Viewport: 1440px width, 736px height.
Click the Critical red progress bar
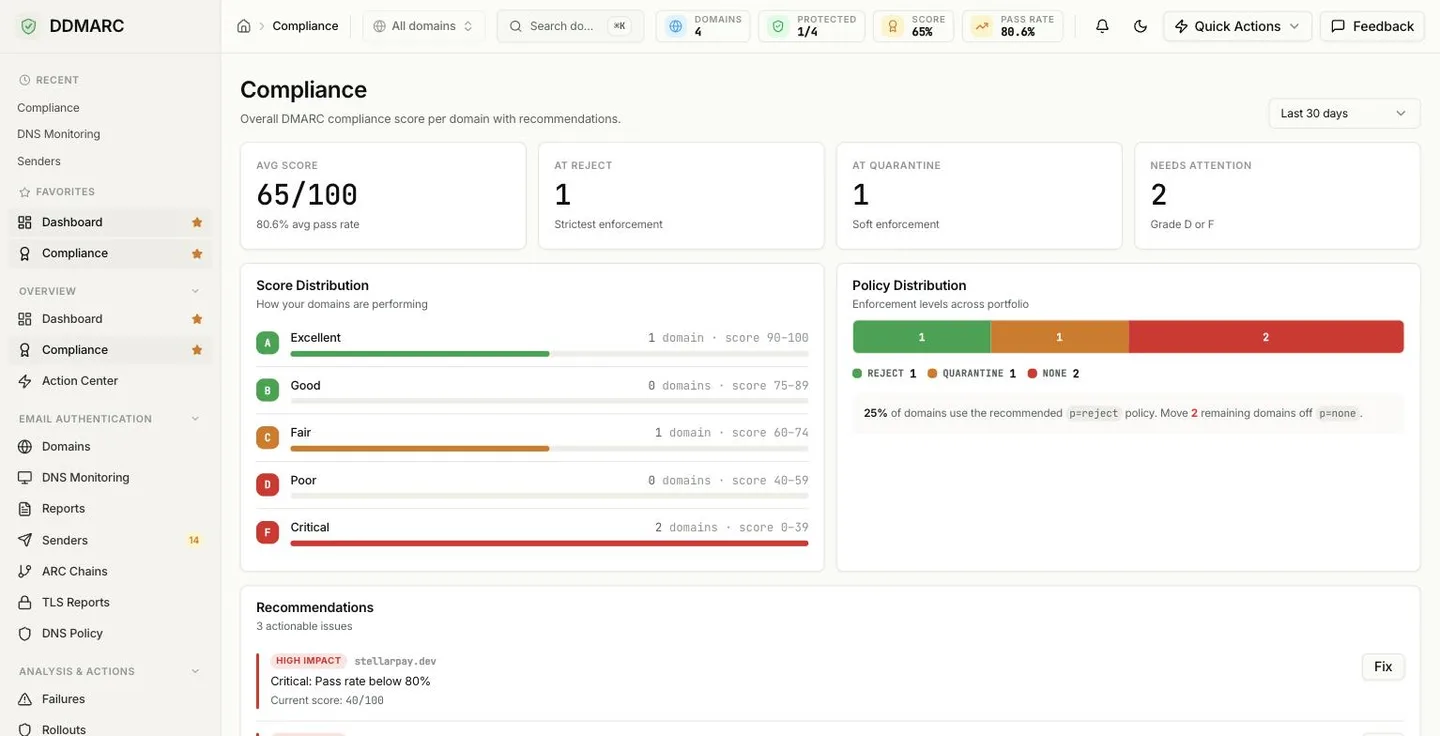(x=549, y=544)
